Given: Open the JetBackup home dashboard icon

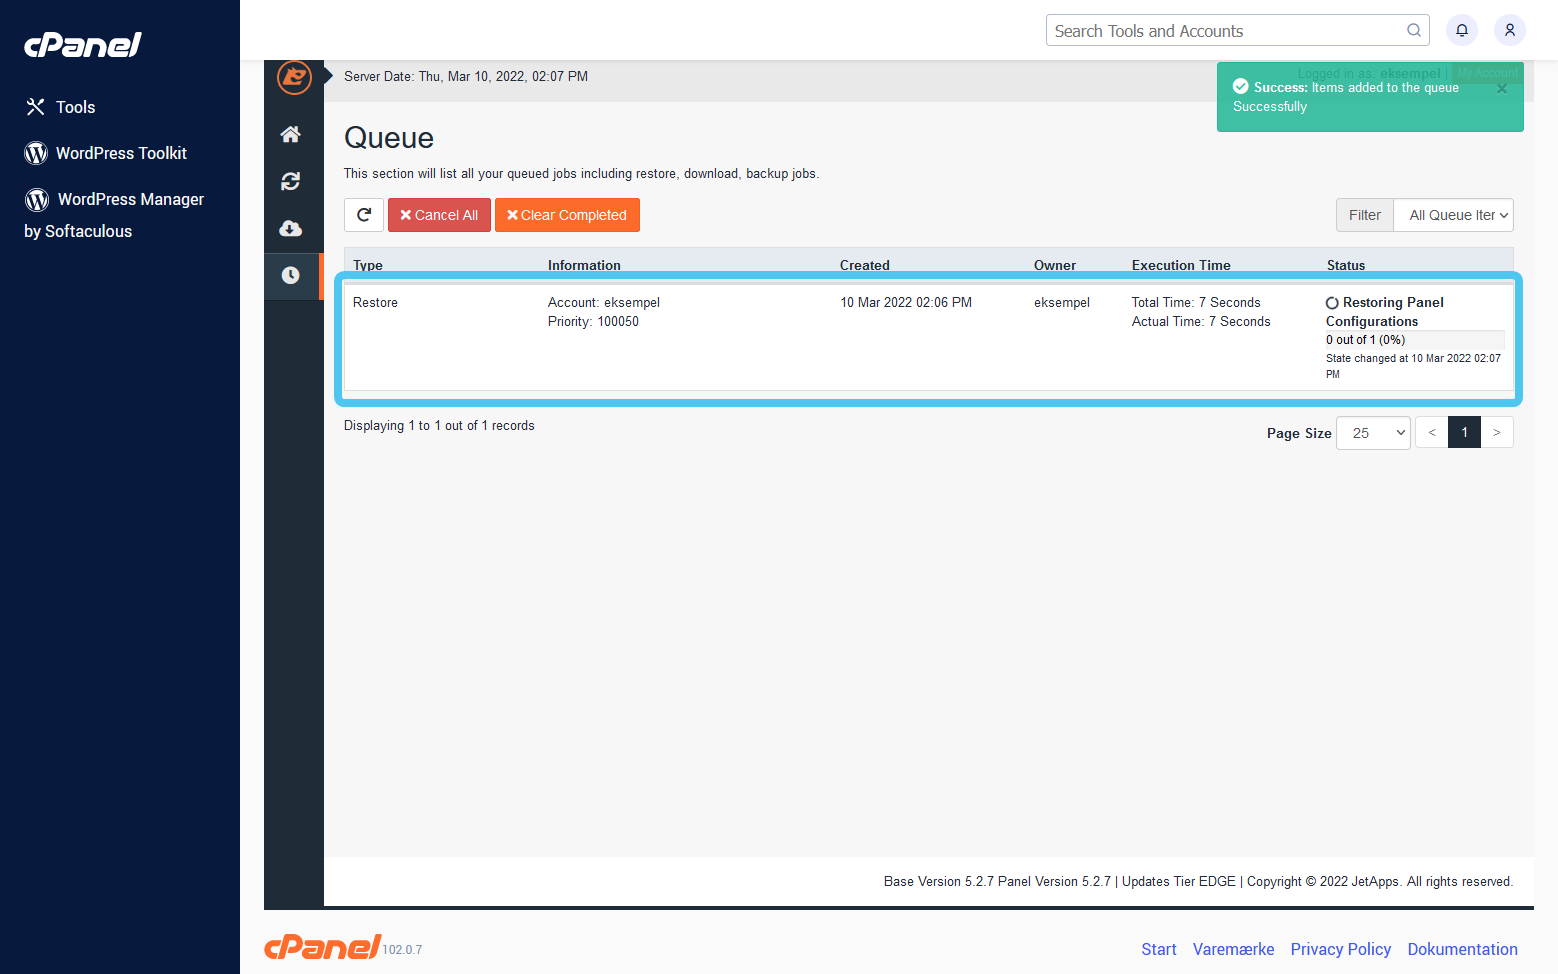Looking at the screenshot, I should point(291,133).
